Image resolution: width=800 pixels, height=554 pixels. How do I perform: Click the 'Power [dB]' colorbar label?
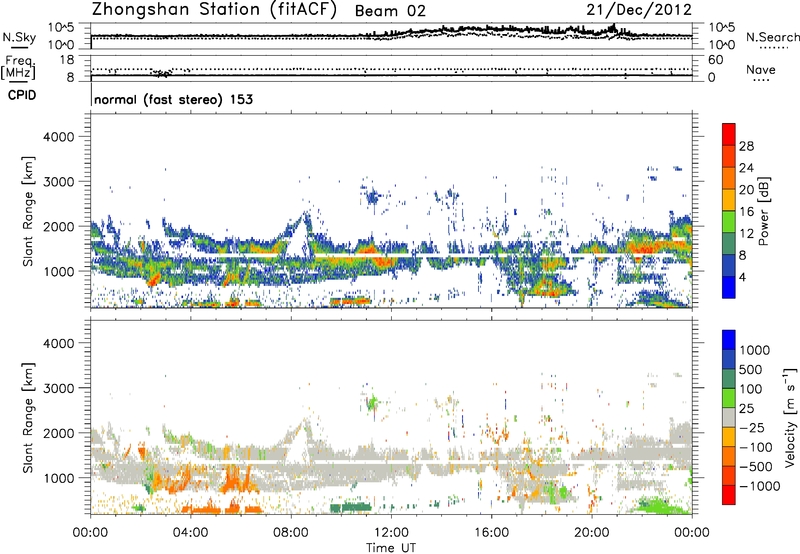point(764,211)
